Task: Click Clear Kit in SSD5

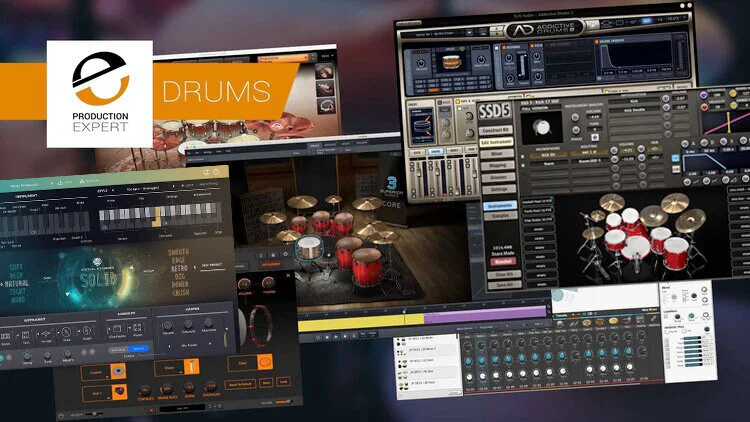Action: [x=503, y=275]
